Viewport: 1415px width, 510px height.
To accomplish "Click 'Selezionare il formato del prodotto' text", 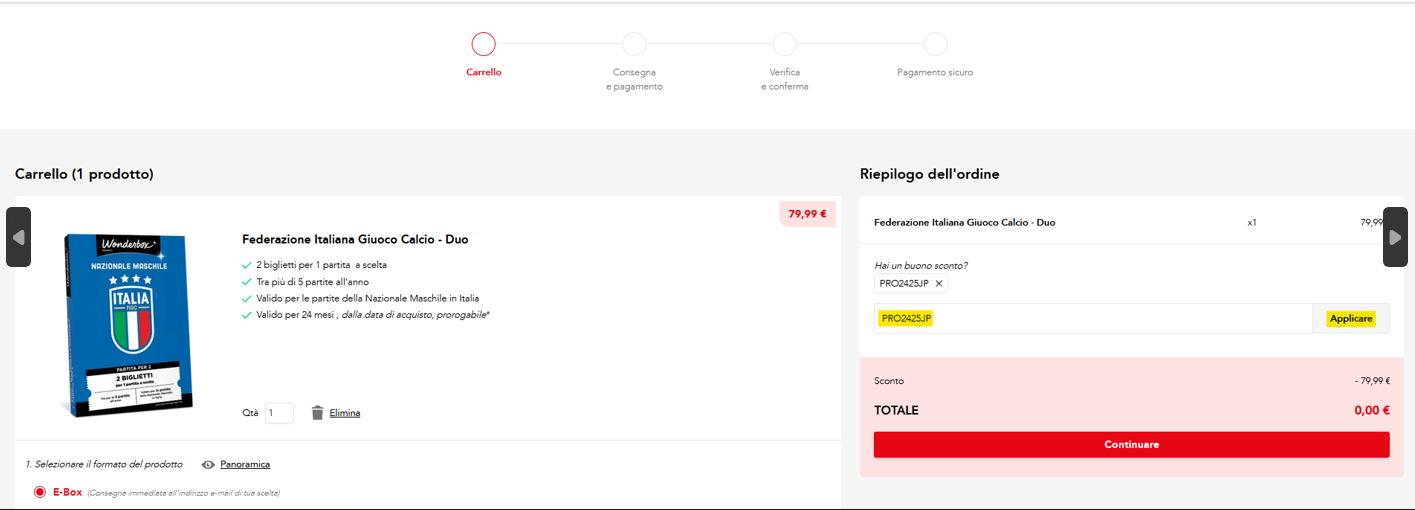I will pyautogui.click(x=104, y=465).
